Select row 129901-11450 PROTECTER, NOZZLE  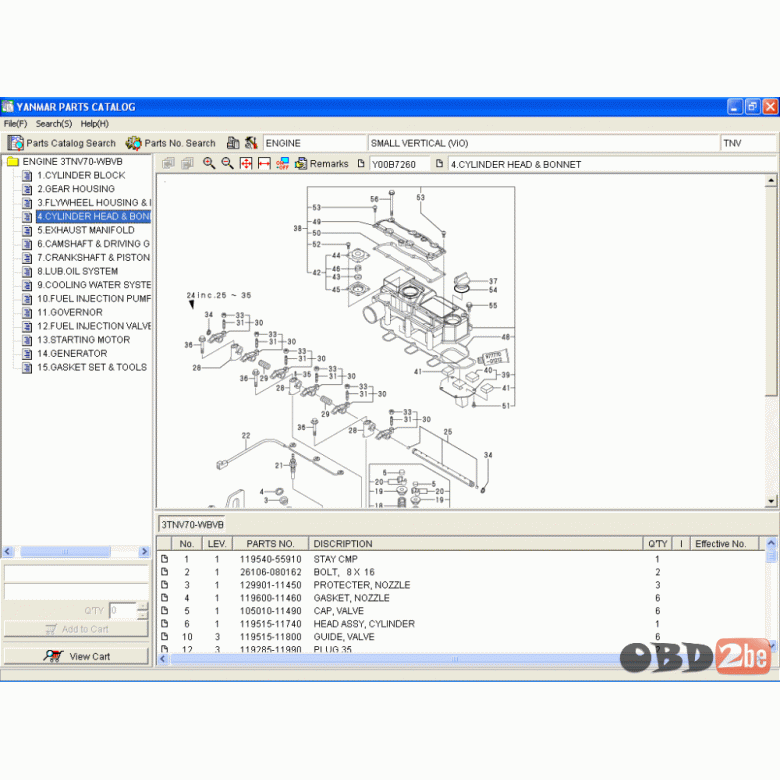[461, 585]
